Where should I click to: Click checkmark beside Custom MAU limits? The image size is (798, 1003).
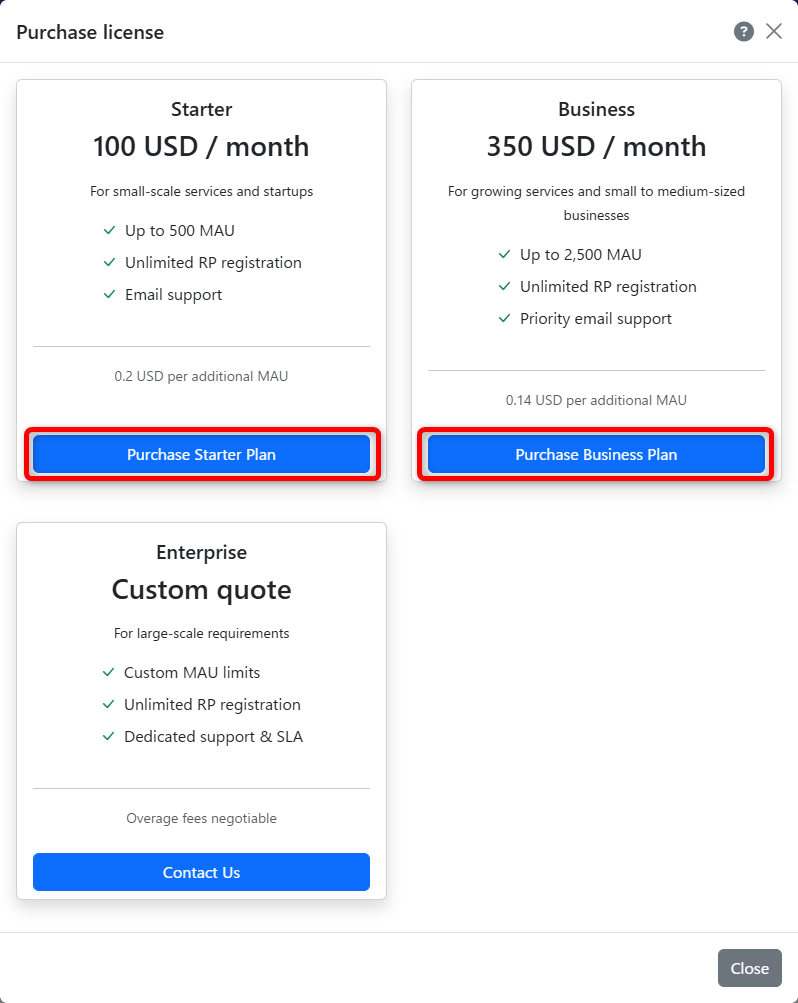[109, 673]
